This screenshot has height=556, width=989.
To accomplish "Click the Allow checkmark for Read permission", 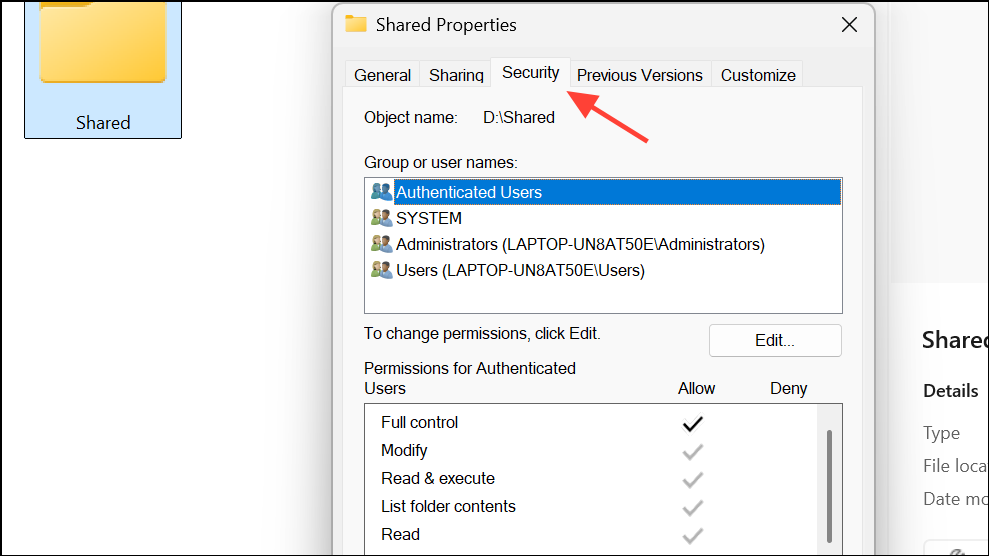I will (x=692, y=535).
